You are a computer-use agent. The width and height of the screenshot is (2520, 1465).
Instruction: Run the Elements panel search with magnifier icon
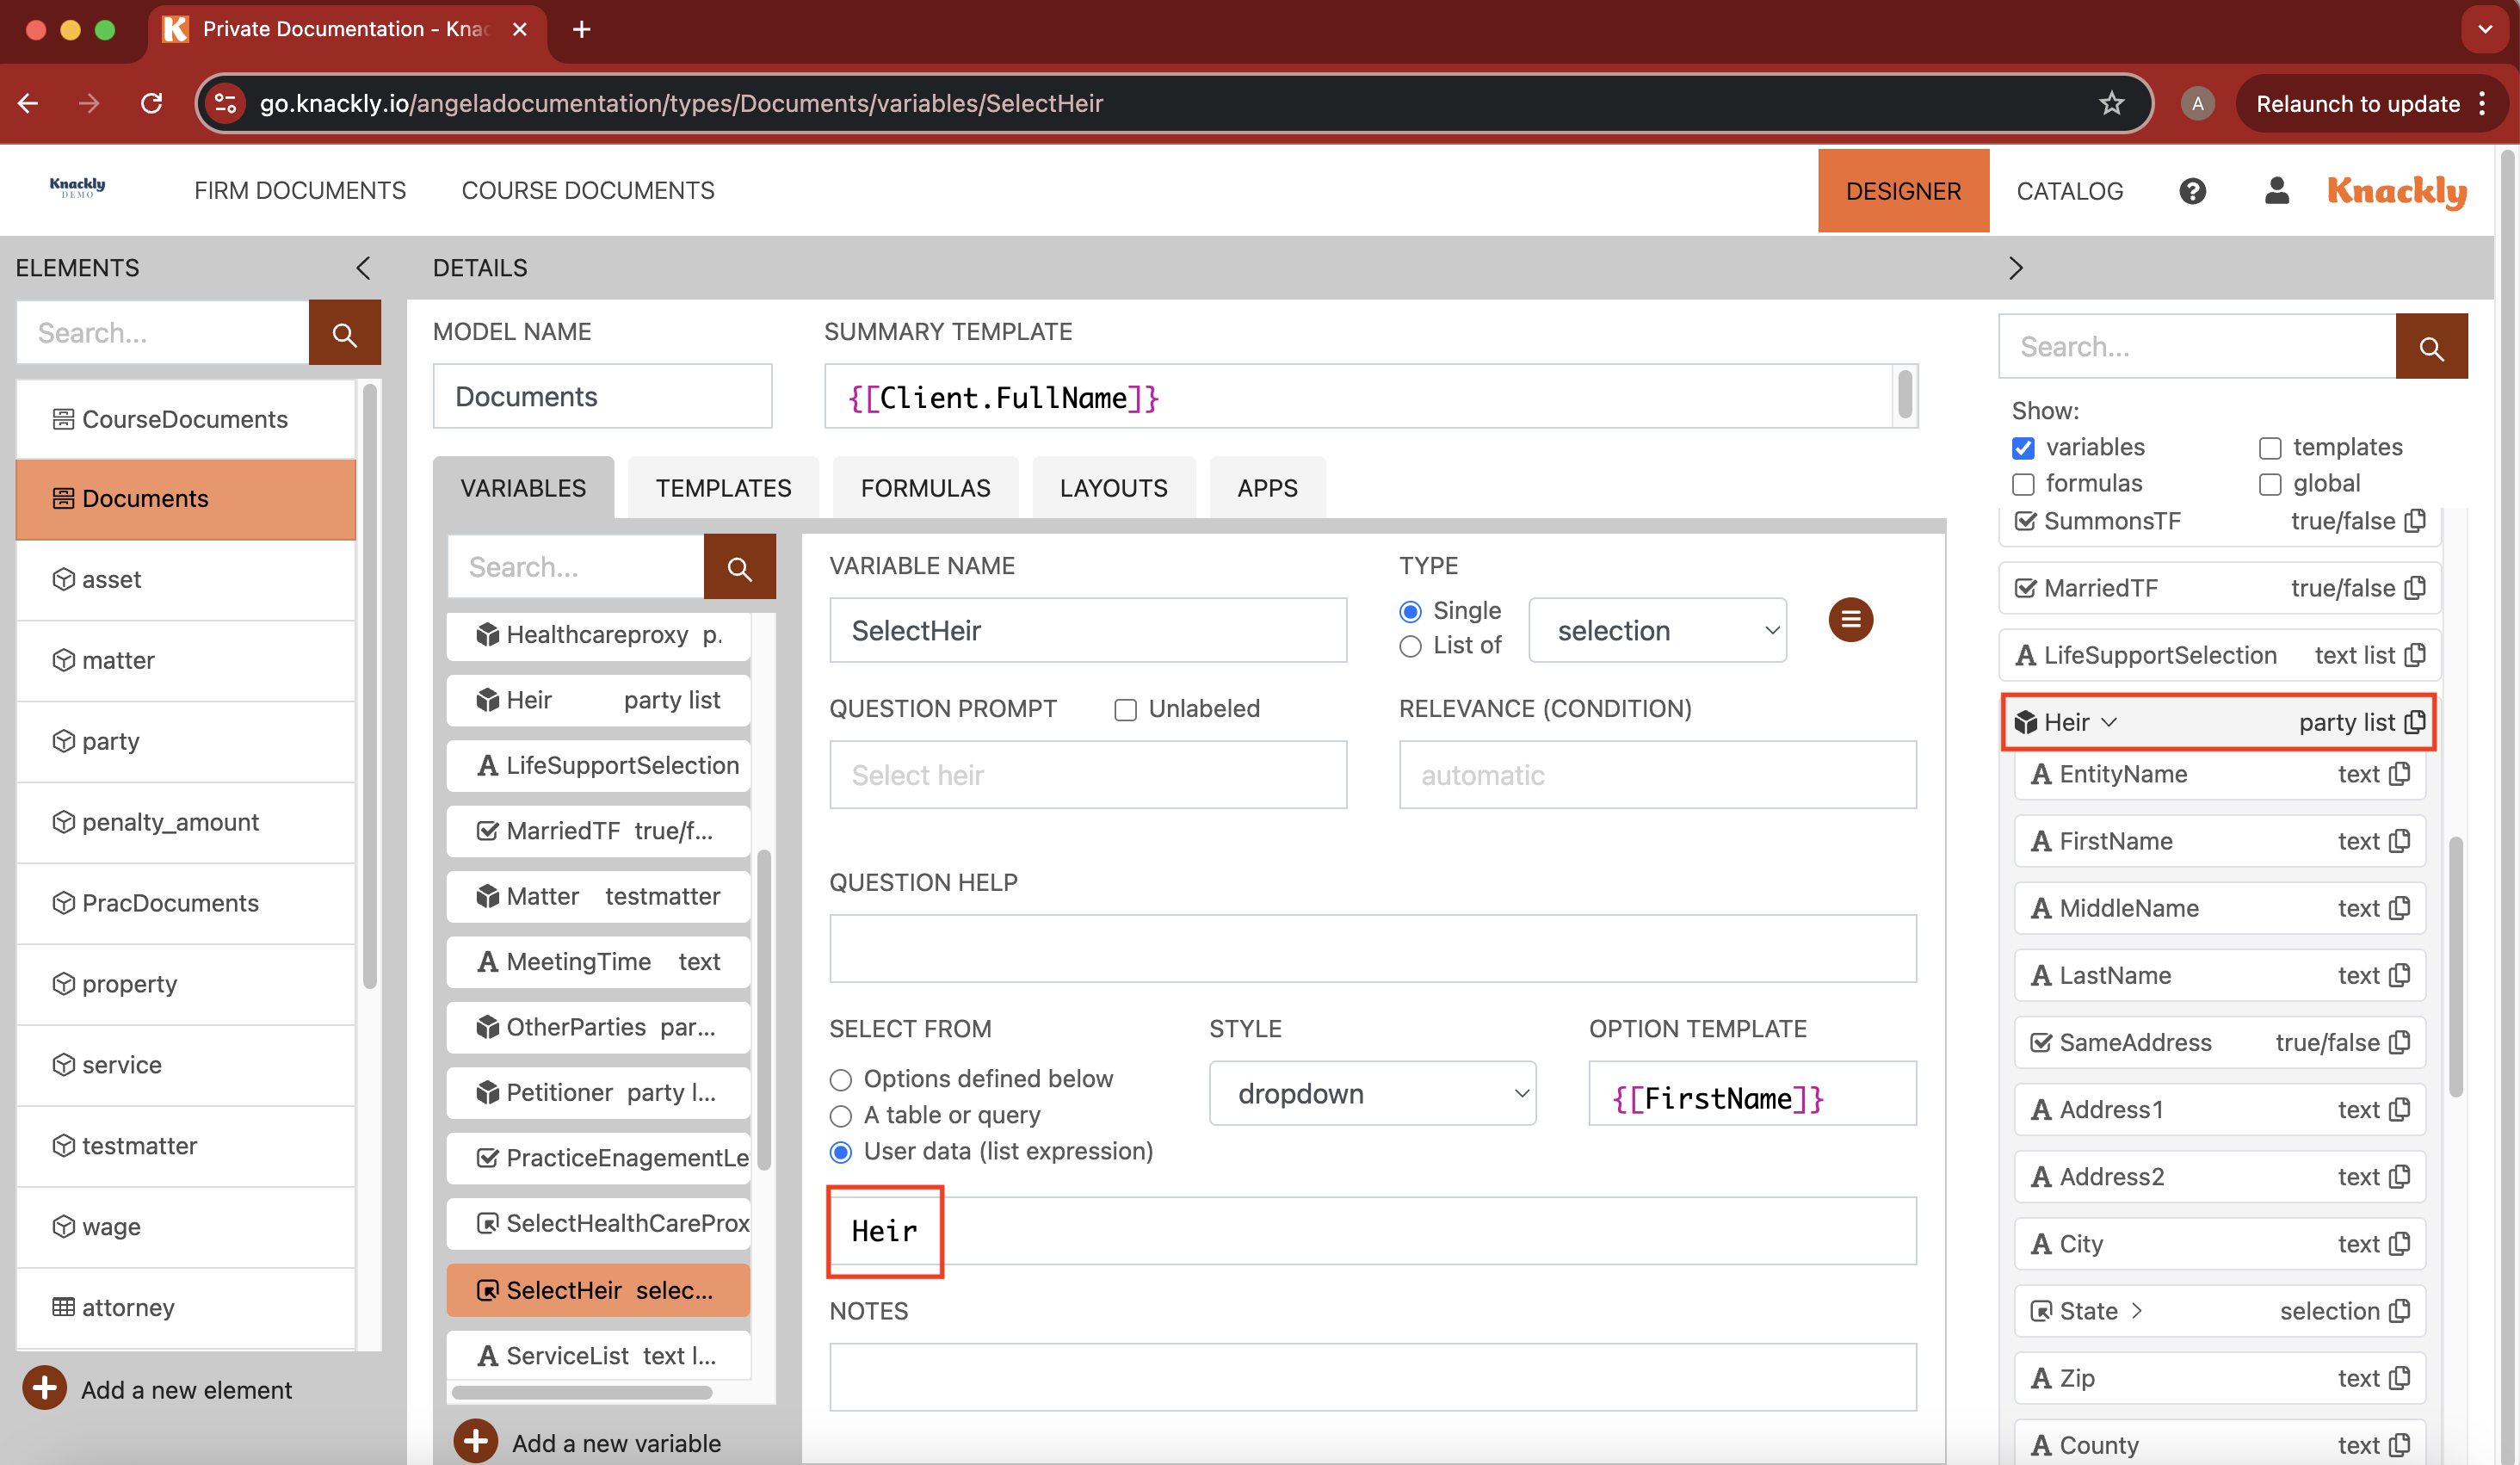coord(344,332)
